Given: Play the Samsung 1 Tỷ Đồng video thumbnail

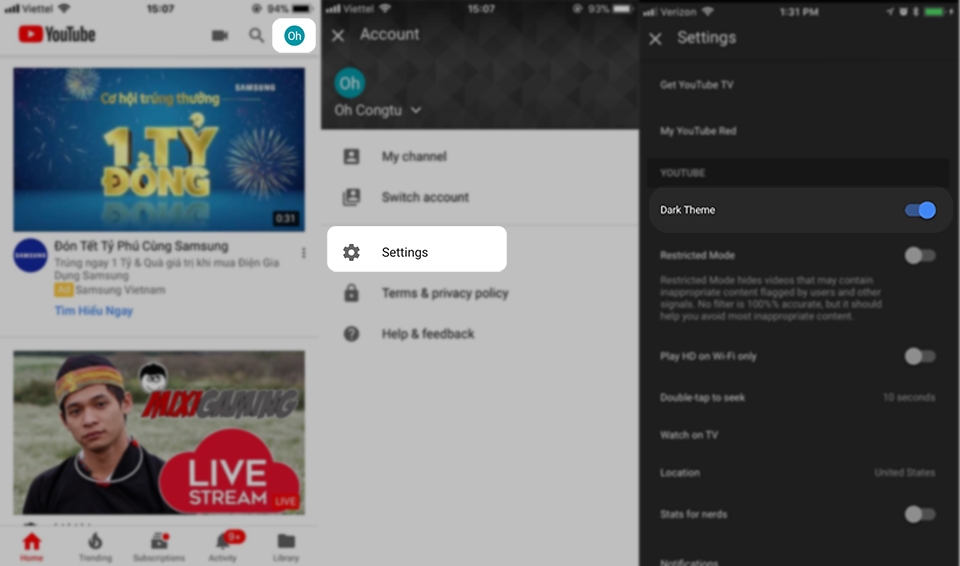Looking at the screenshot, I should click(159, 149).
